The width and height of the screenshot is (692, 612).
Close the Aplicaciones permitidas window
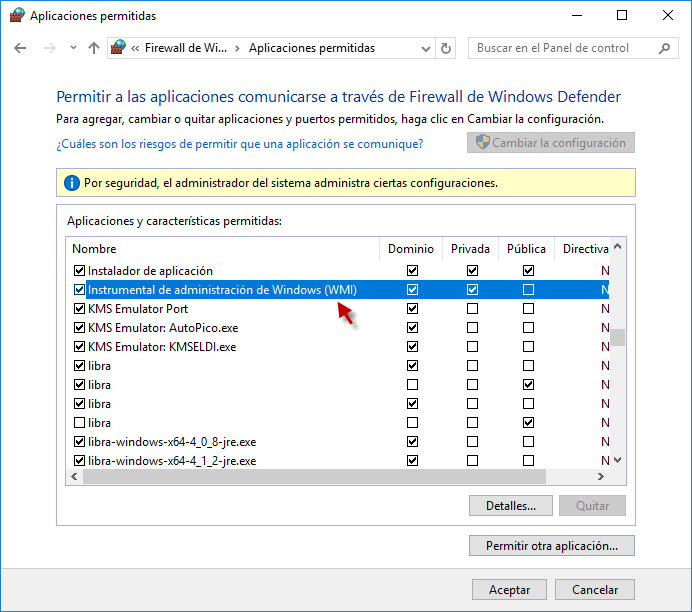(x=668, y=15)
